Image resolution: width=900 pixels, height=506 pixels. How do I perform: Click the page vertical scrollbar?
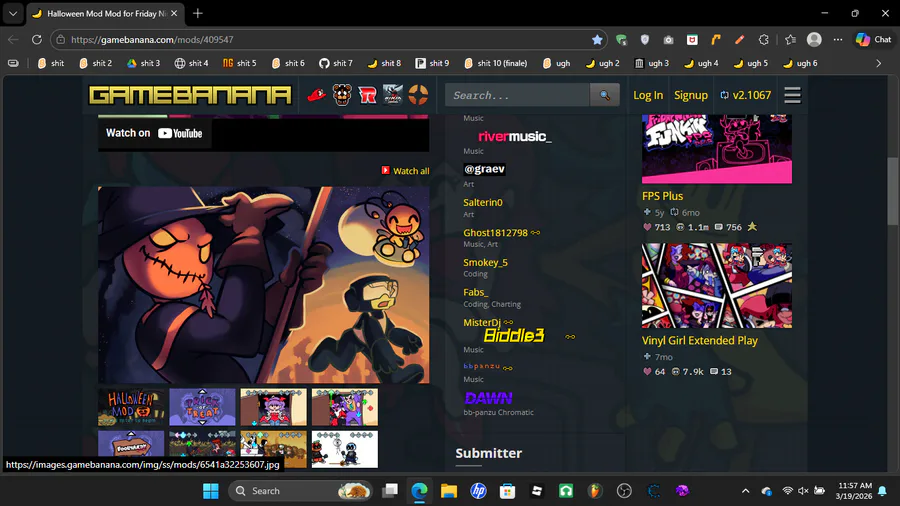coord(893,191)
